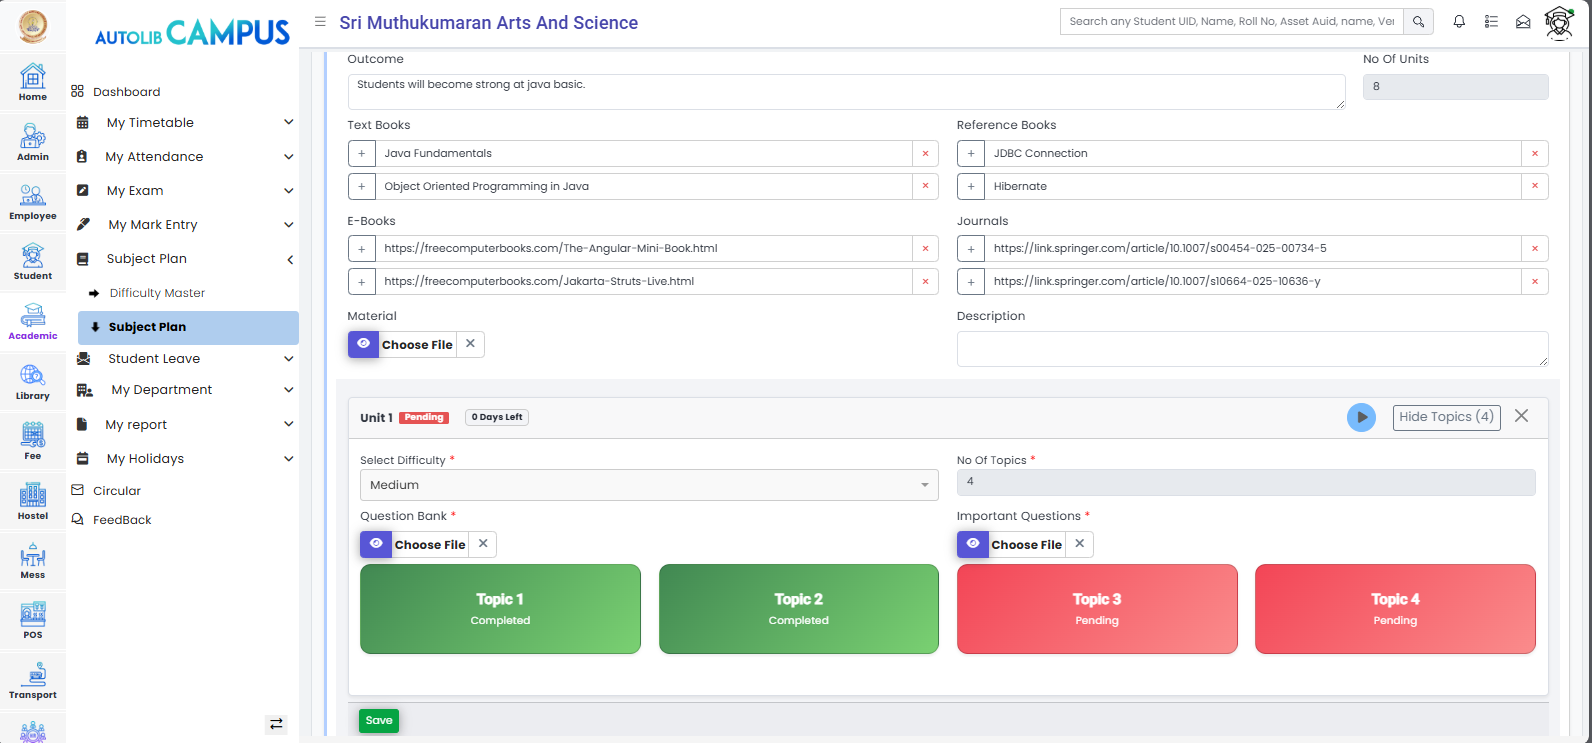The width and height of the screenshot is (1592, 743).
Task: Open the mail envelope icon in header
Action: pos(1523,22)
